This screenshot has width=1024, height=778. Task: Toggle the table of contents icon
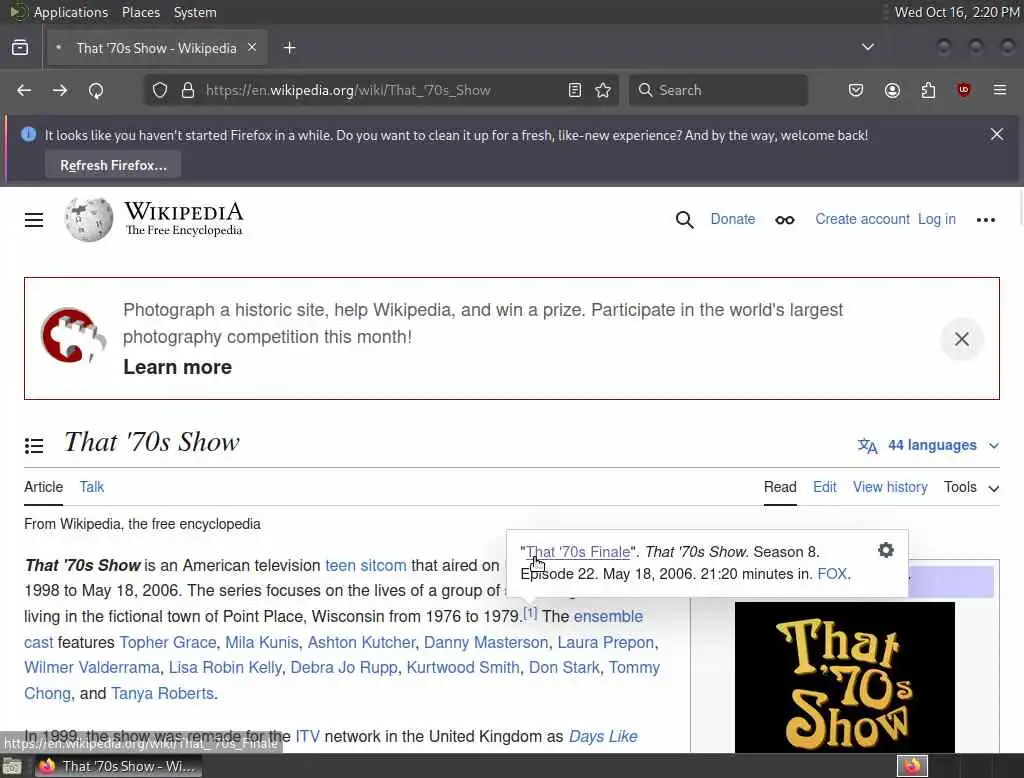[x=34, y=446]
